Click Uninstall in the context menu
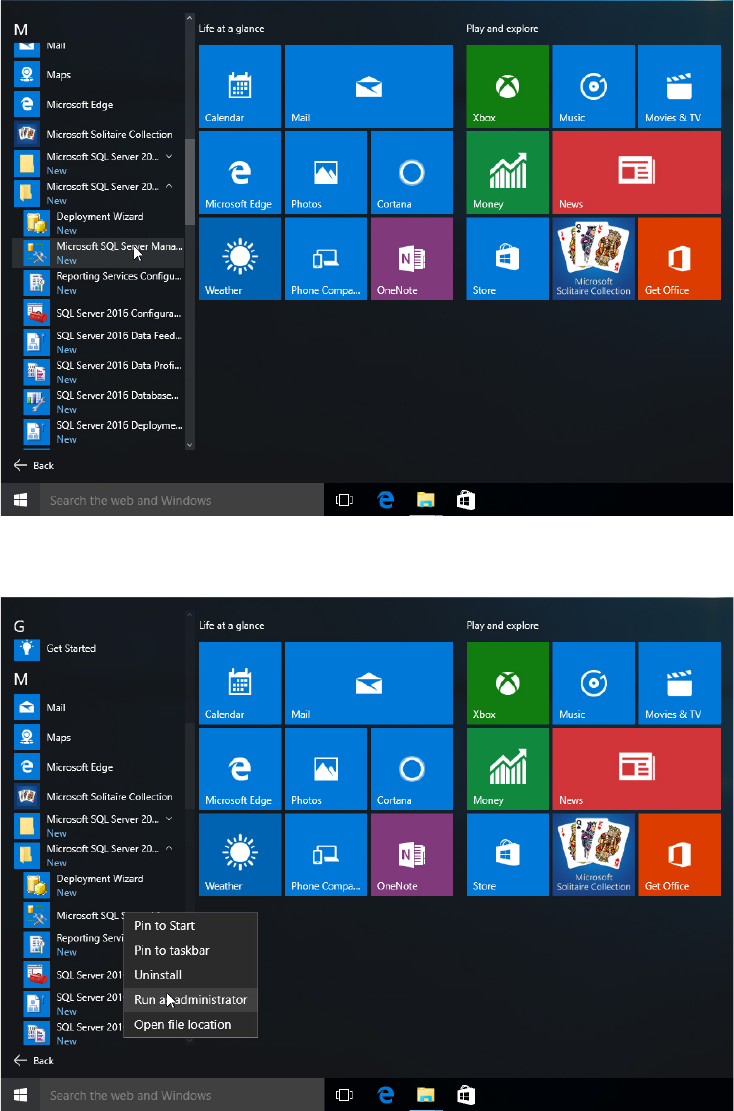Image resolution: width=734 pixels, height=1111 pixels. coord(190,975)
